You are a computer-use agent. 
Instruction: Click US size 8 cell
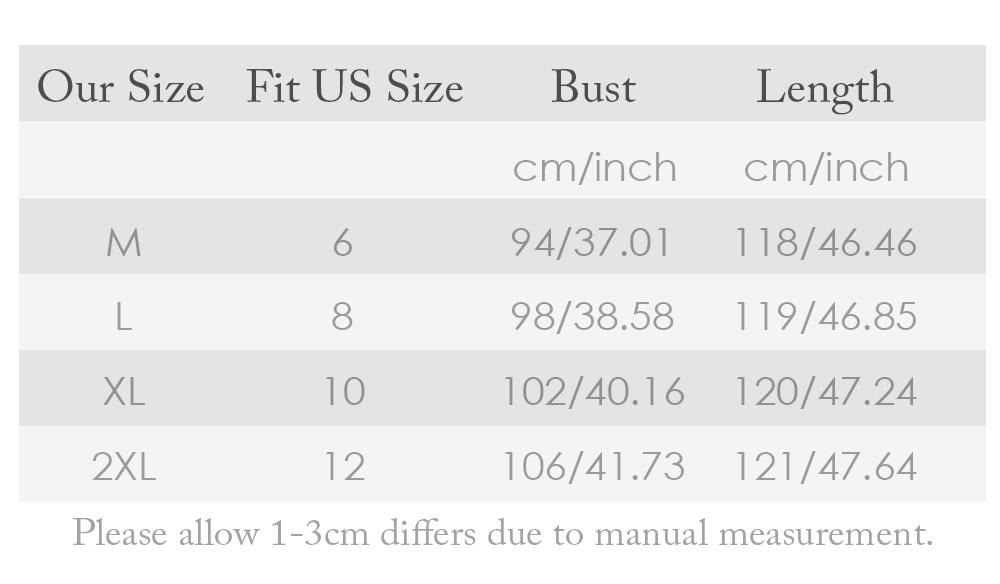[342, 317]
